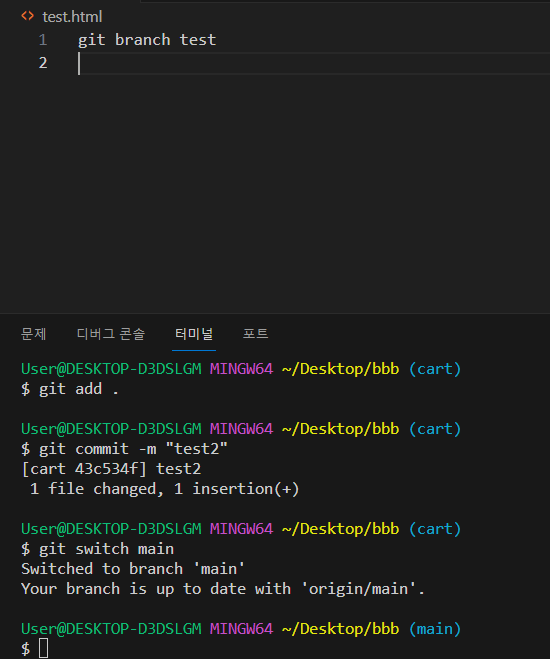Screen dimensions: 550x659
Task: Click line number 2 in the editor
Action: (x=43, y=63)
